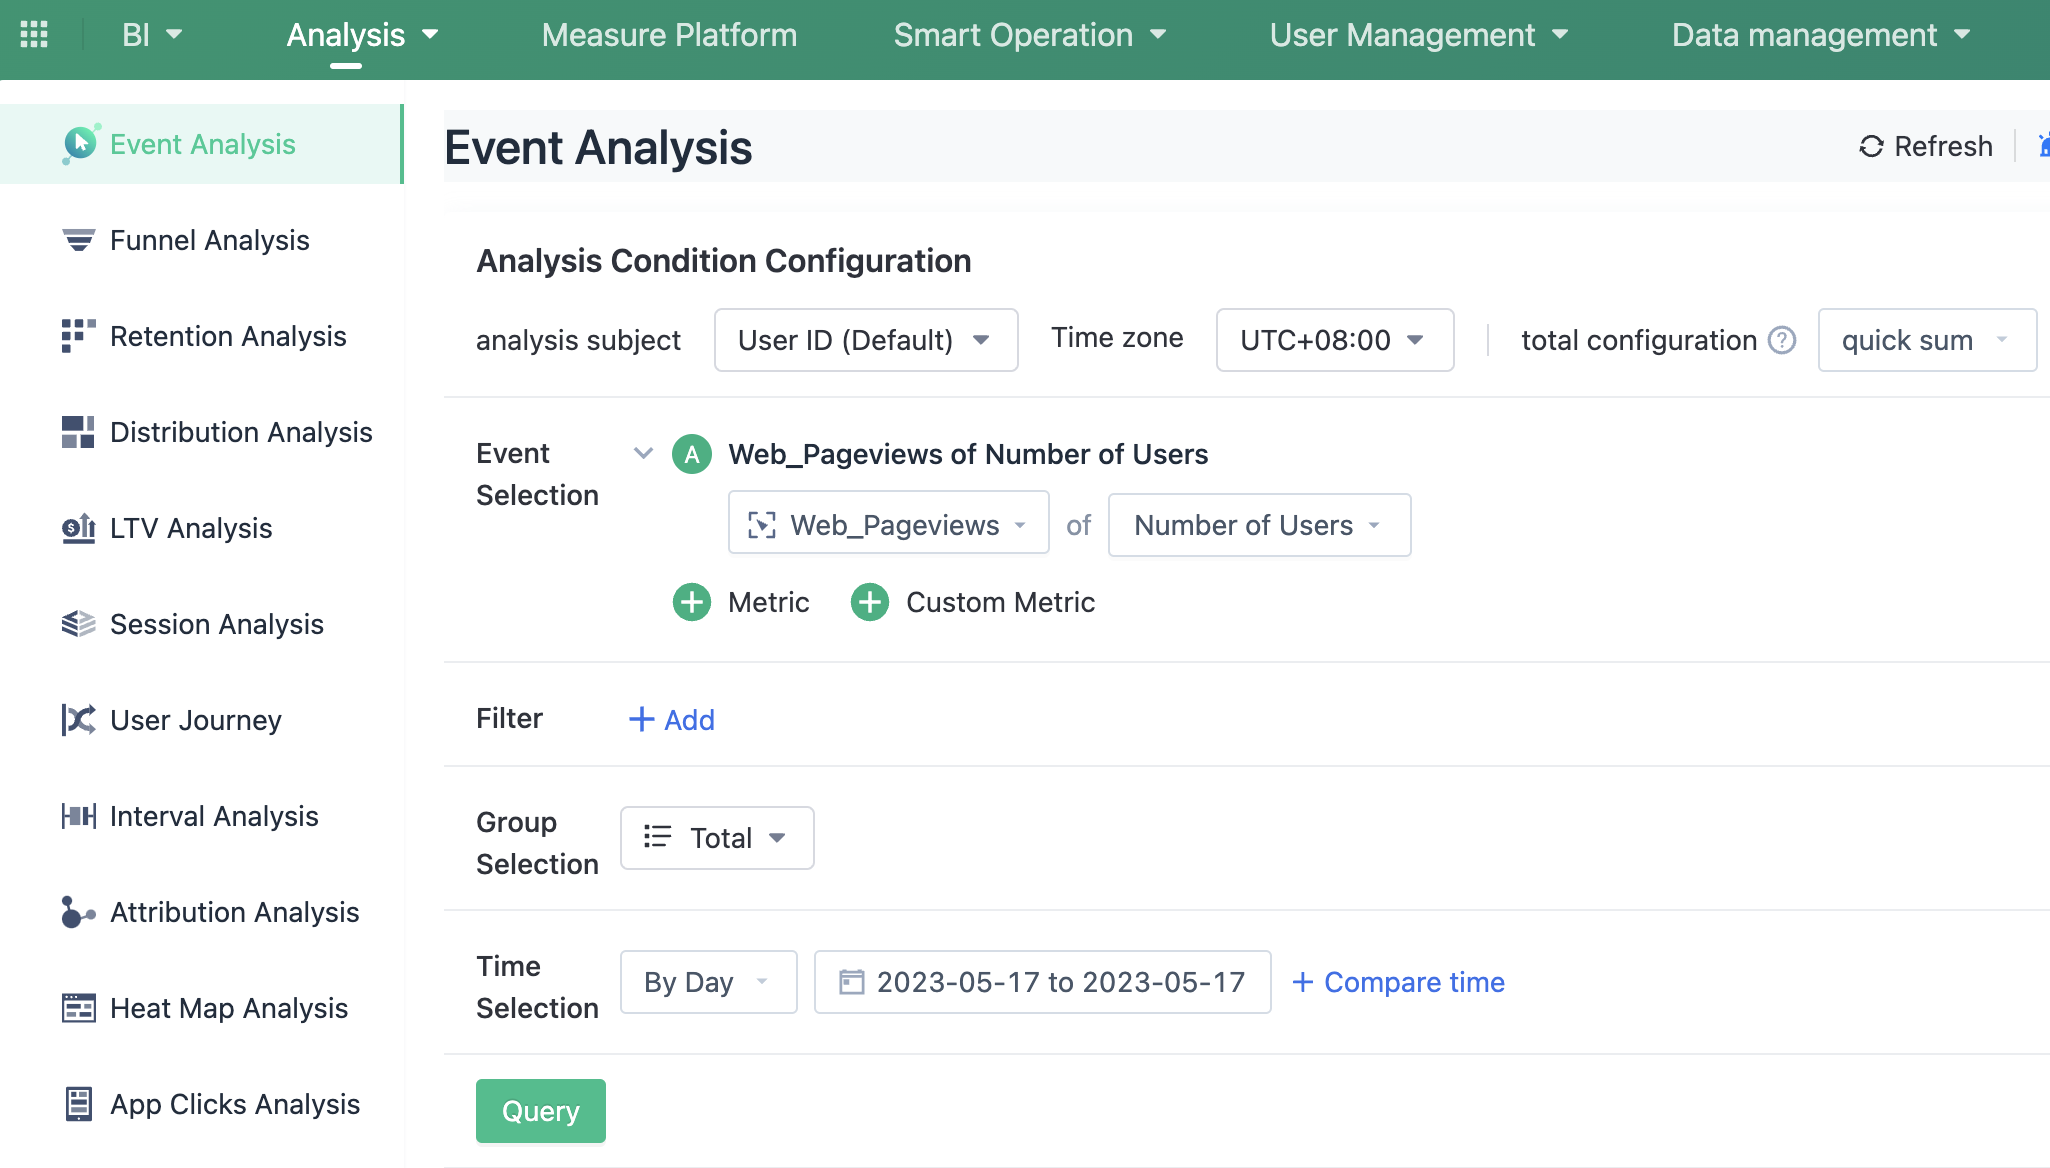
Task: Switch to the Measure Platform tab
Action: coord(668,34)
